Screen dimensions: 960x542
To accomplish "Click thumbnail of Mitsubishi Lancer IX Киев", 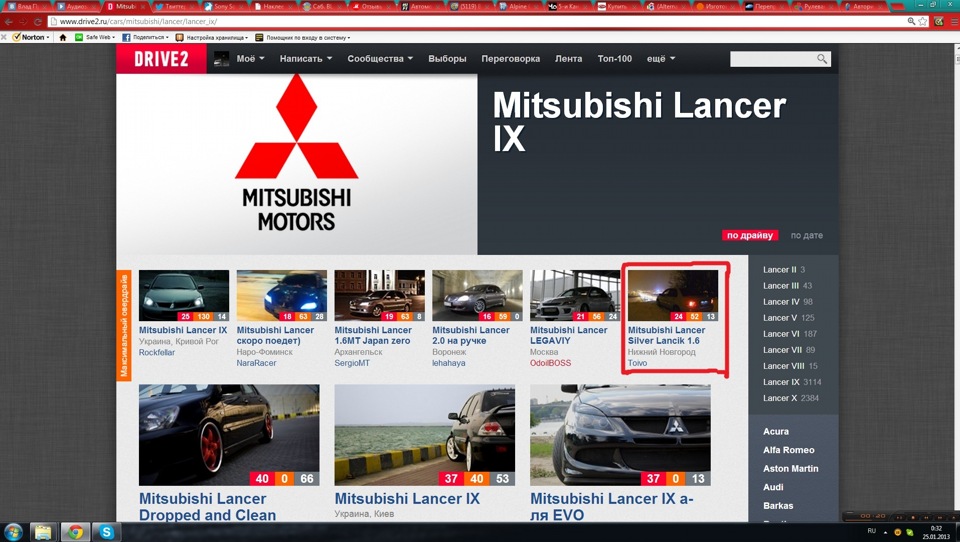I will [424, 435].
